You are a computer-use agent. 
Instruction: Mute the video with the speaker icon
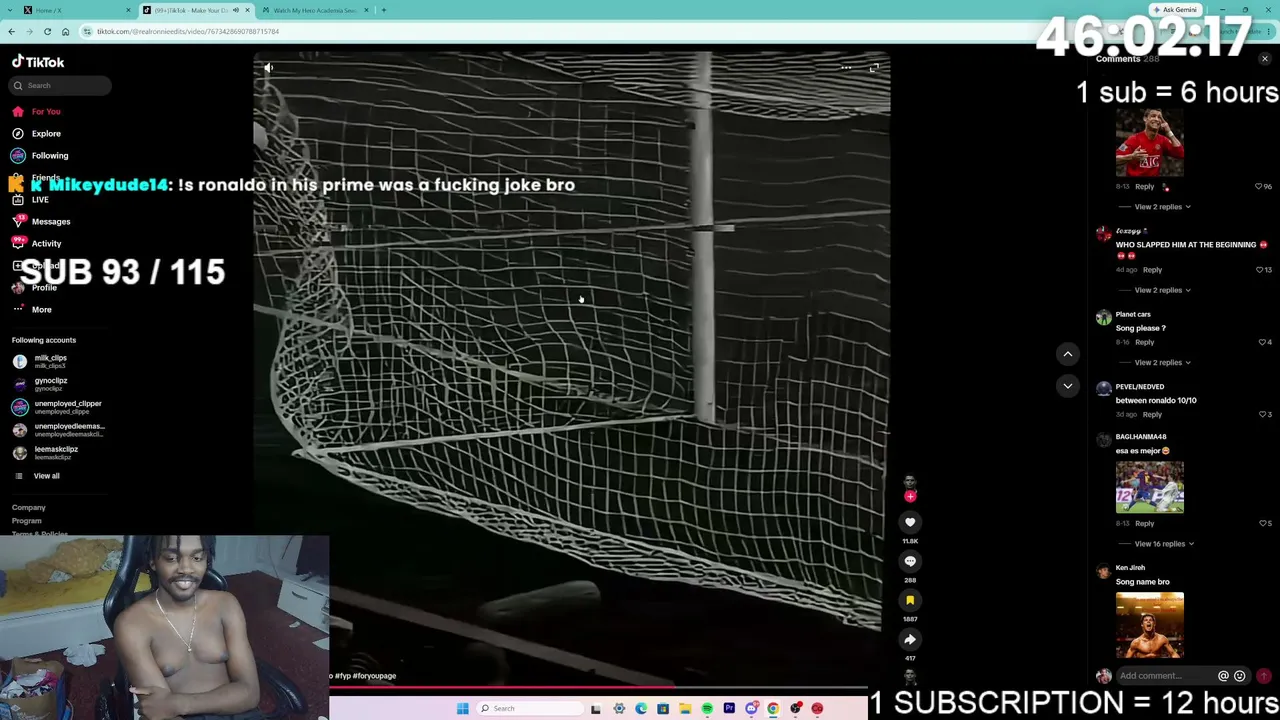[x=269, y=68]
